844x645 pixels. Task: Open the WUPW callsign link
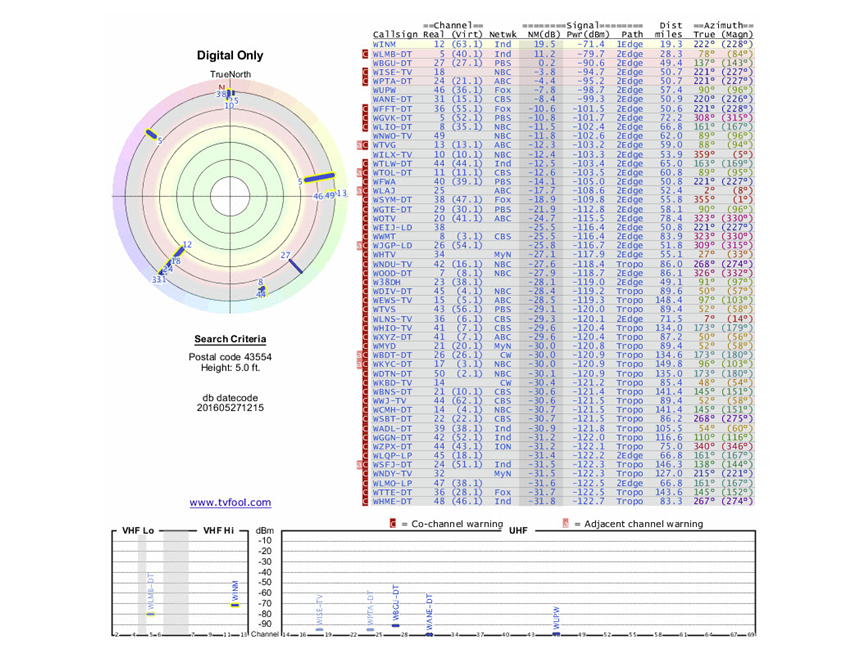[384, 90]
